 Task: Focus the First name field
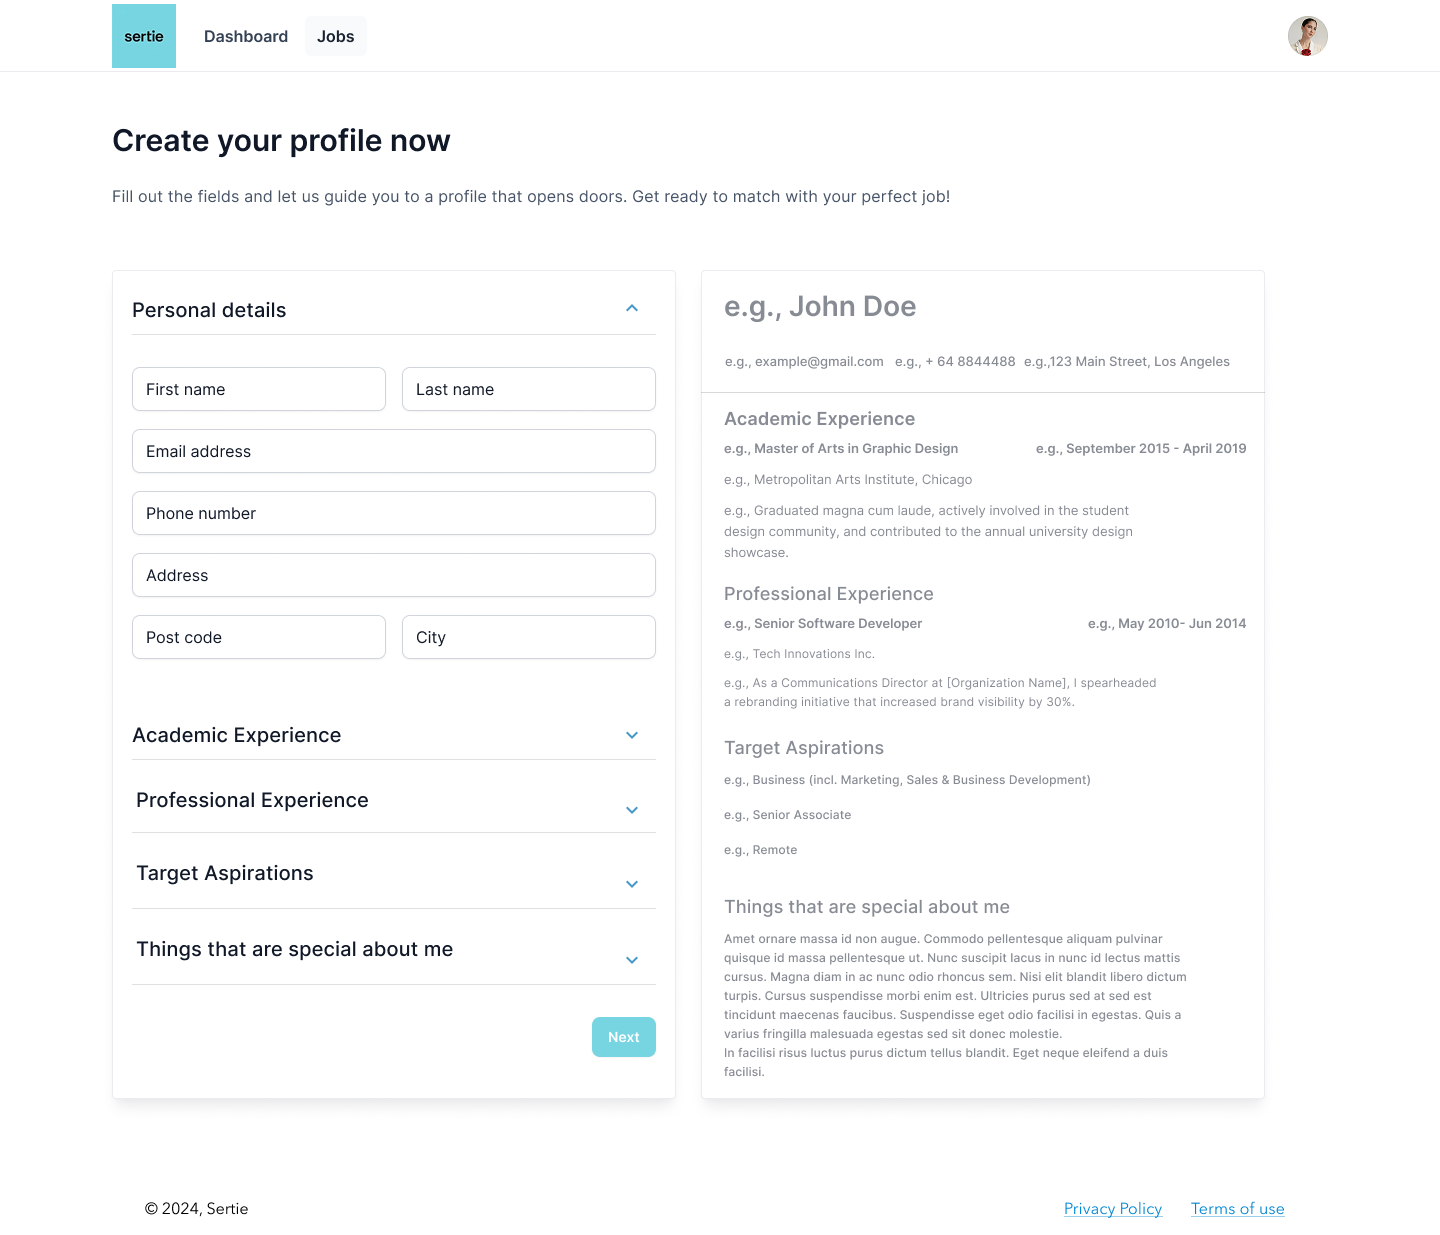[259, 389]
